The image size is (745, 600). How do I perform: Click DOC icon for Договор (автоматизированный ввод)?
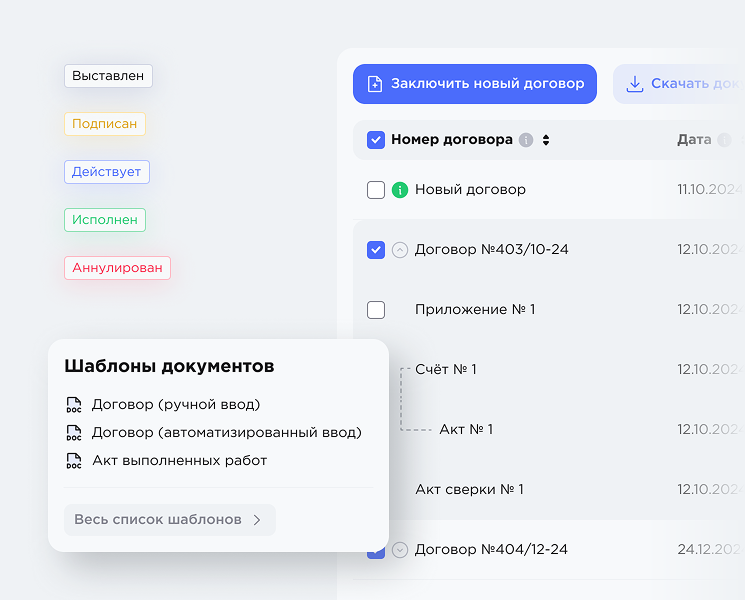click(x=74, y=433)
